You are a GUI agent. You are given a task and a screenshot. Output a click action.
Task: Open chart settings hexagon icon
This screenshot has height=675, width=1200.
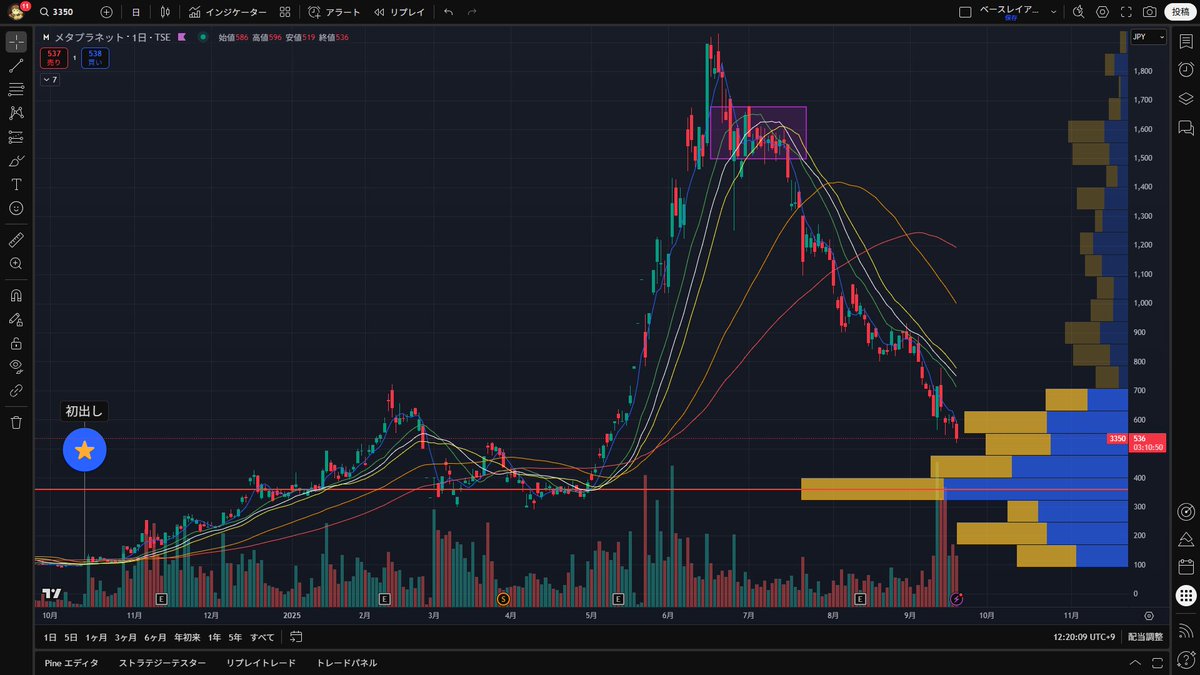click(1102, 12)
